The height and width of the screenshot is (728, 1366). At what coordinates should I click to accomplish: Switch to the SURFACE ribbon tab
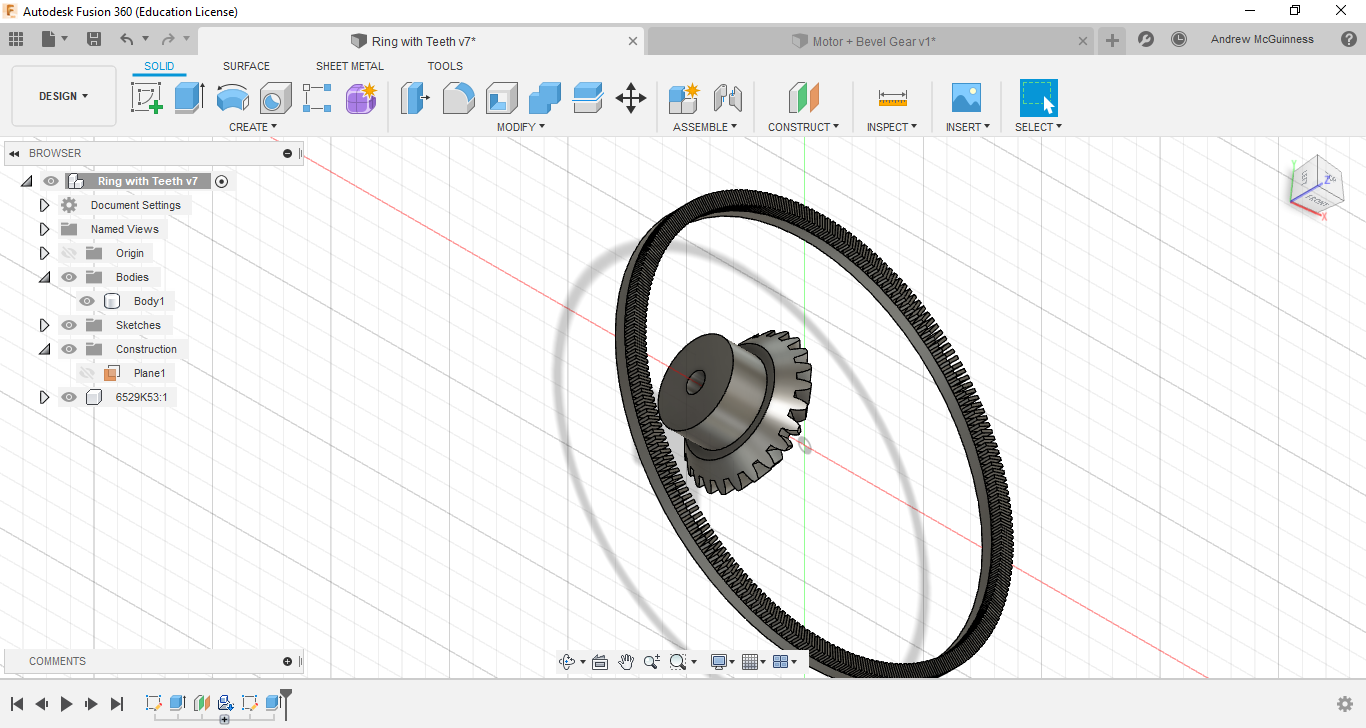tap(246, 66)
